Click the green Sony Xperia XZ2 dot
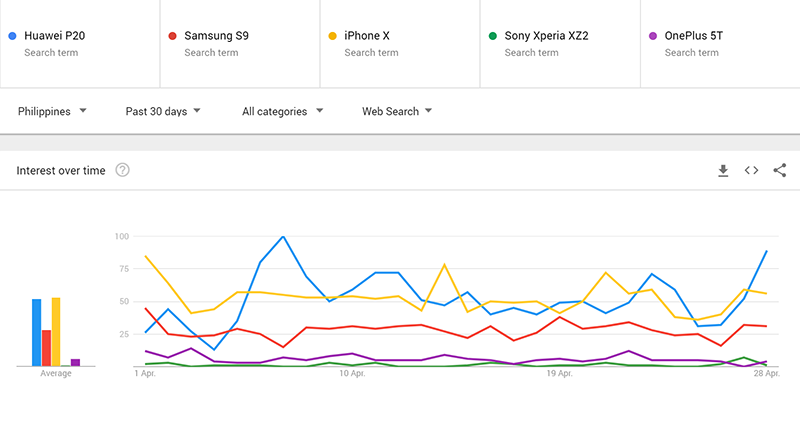Screen dimensions: 800x425 [x=492, y=36]
